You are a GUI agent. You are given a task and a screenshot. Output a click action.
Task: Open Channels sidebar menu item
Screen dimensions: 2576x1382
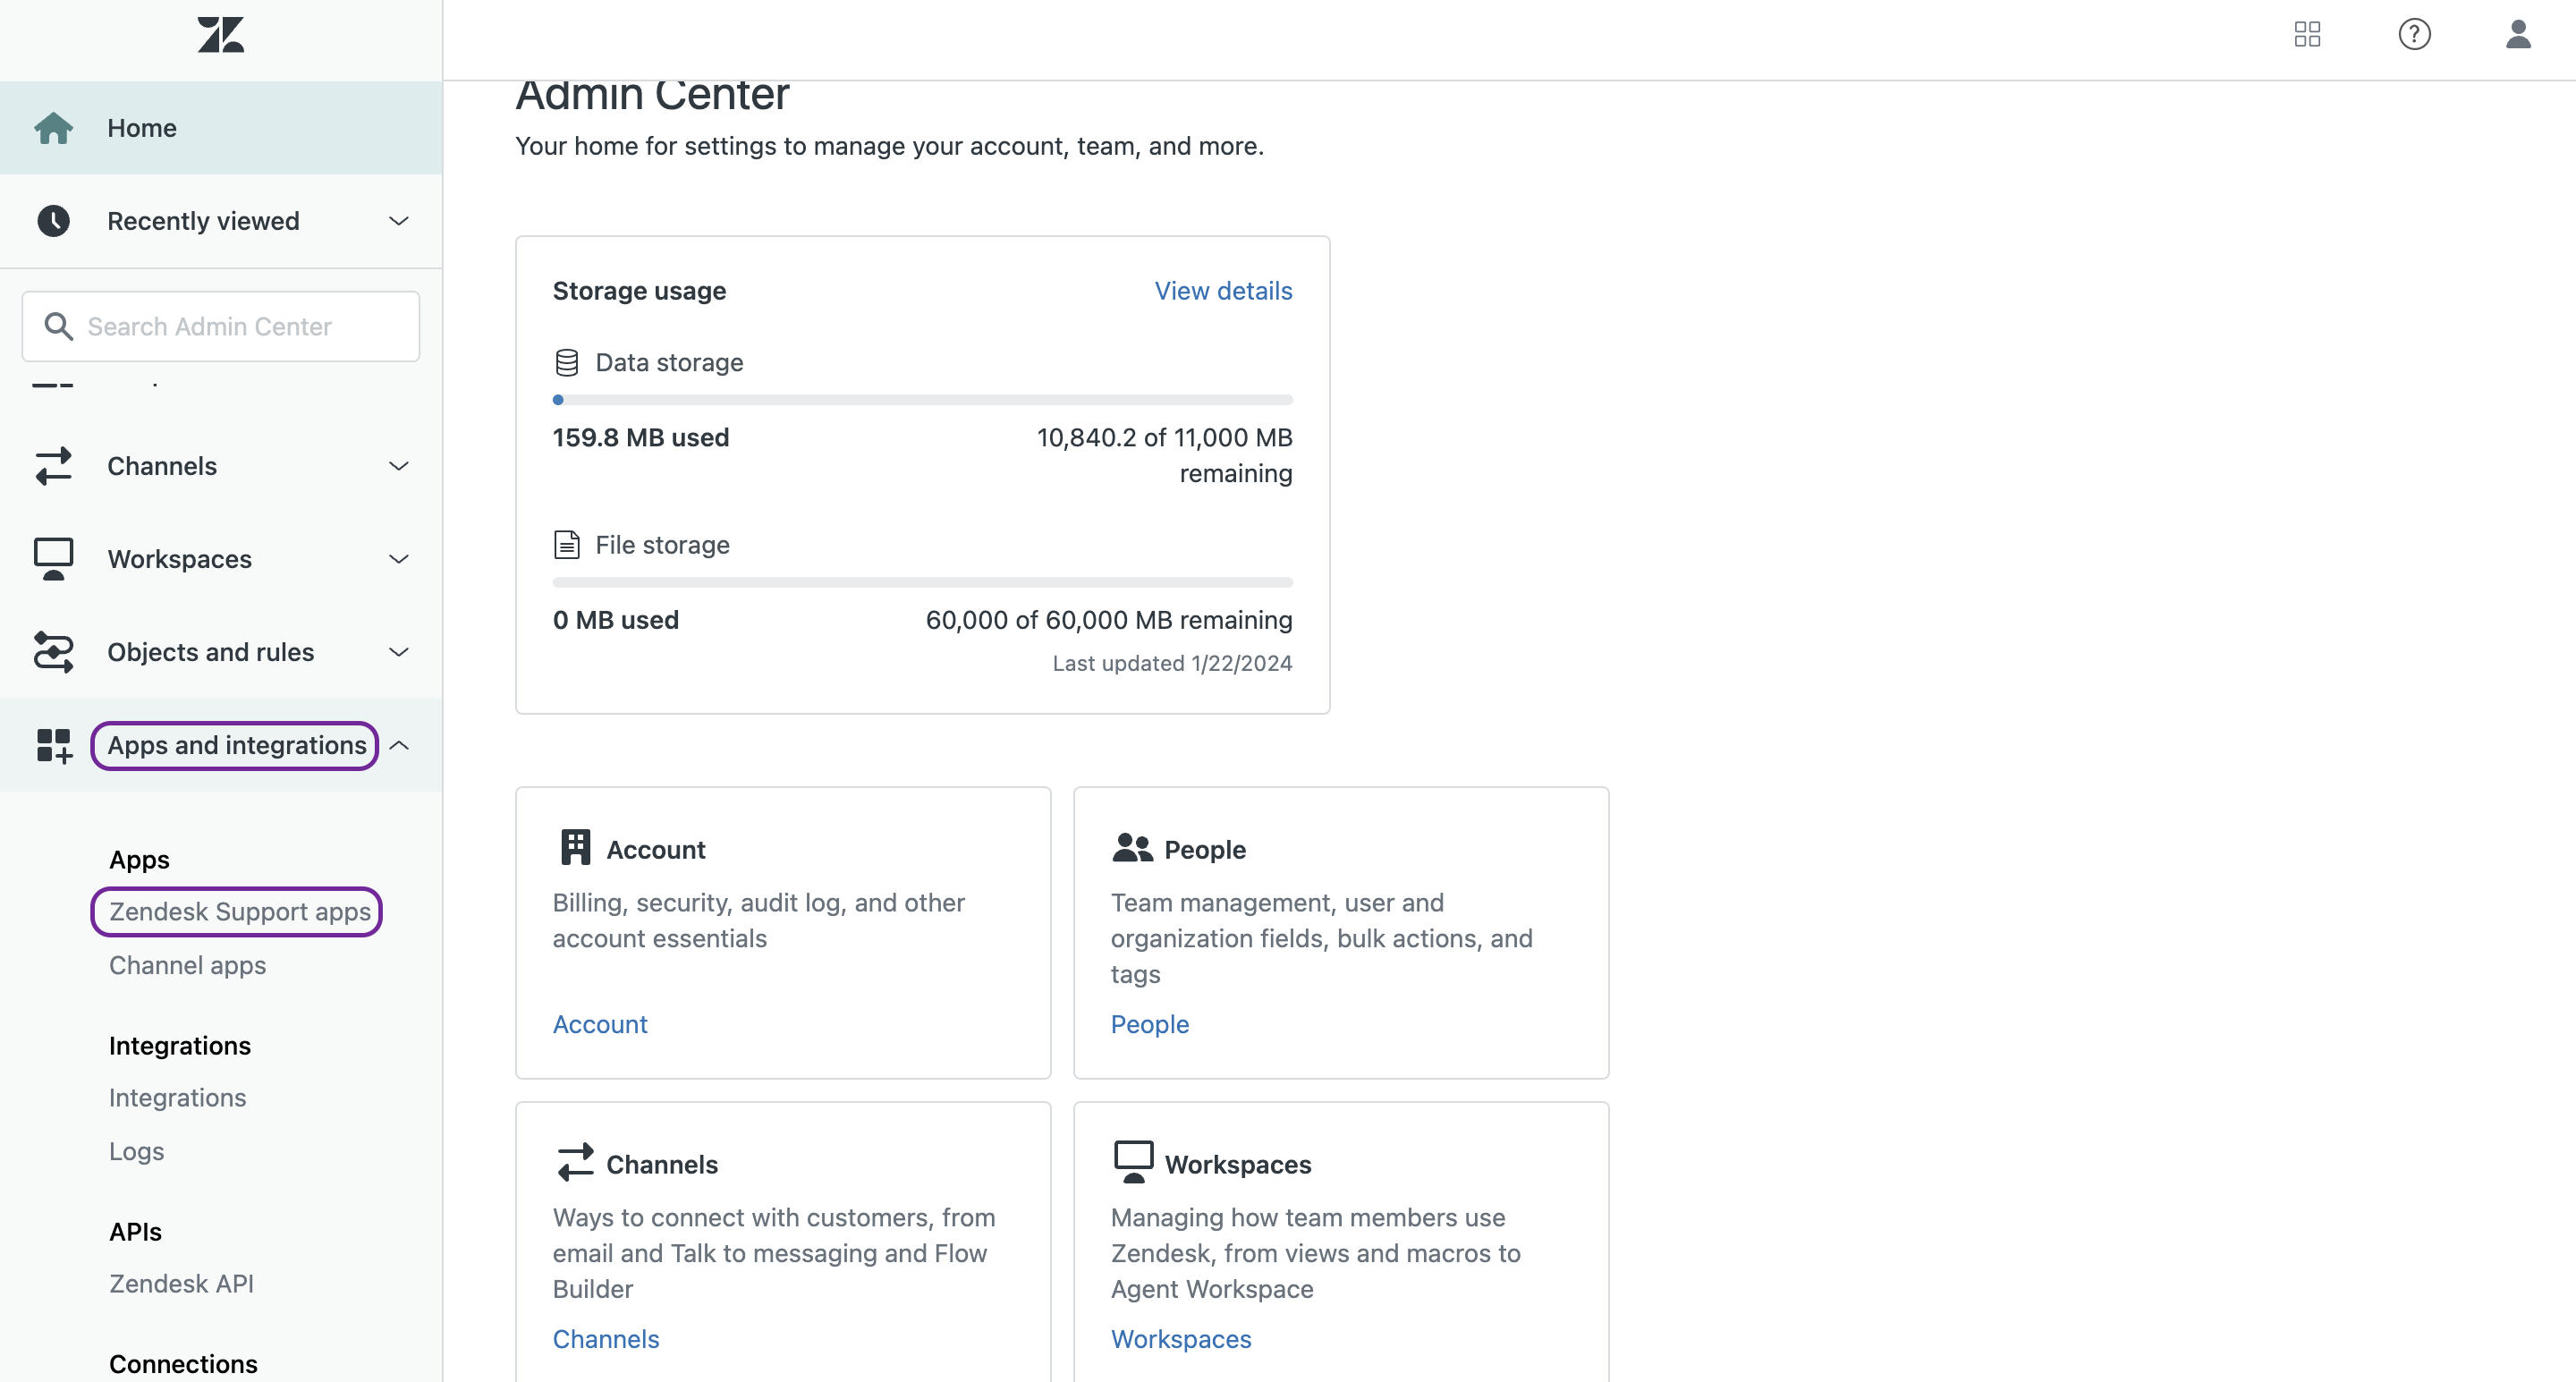[221, 466]
